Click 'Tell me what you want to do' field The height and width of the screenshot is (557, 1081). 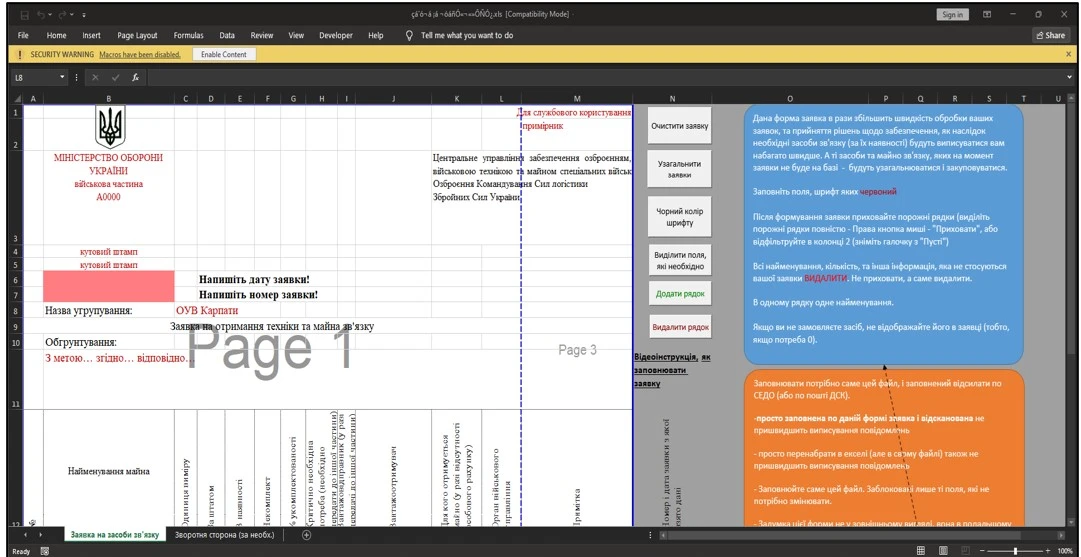(x=467, y=35)
